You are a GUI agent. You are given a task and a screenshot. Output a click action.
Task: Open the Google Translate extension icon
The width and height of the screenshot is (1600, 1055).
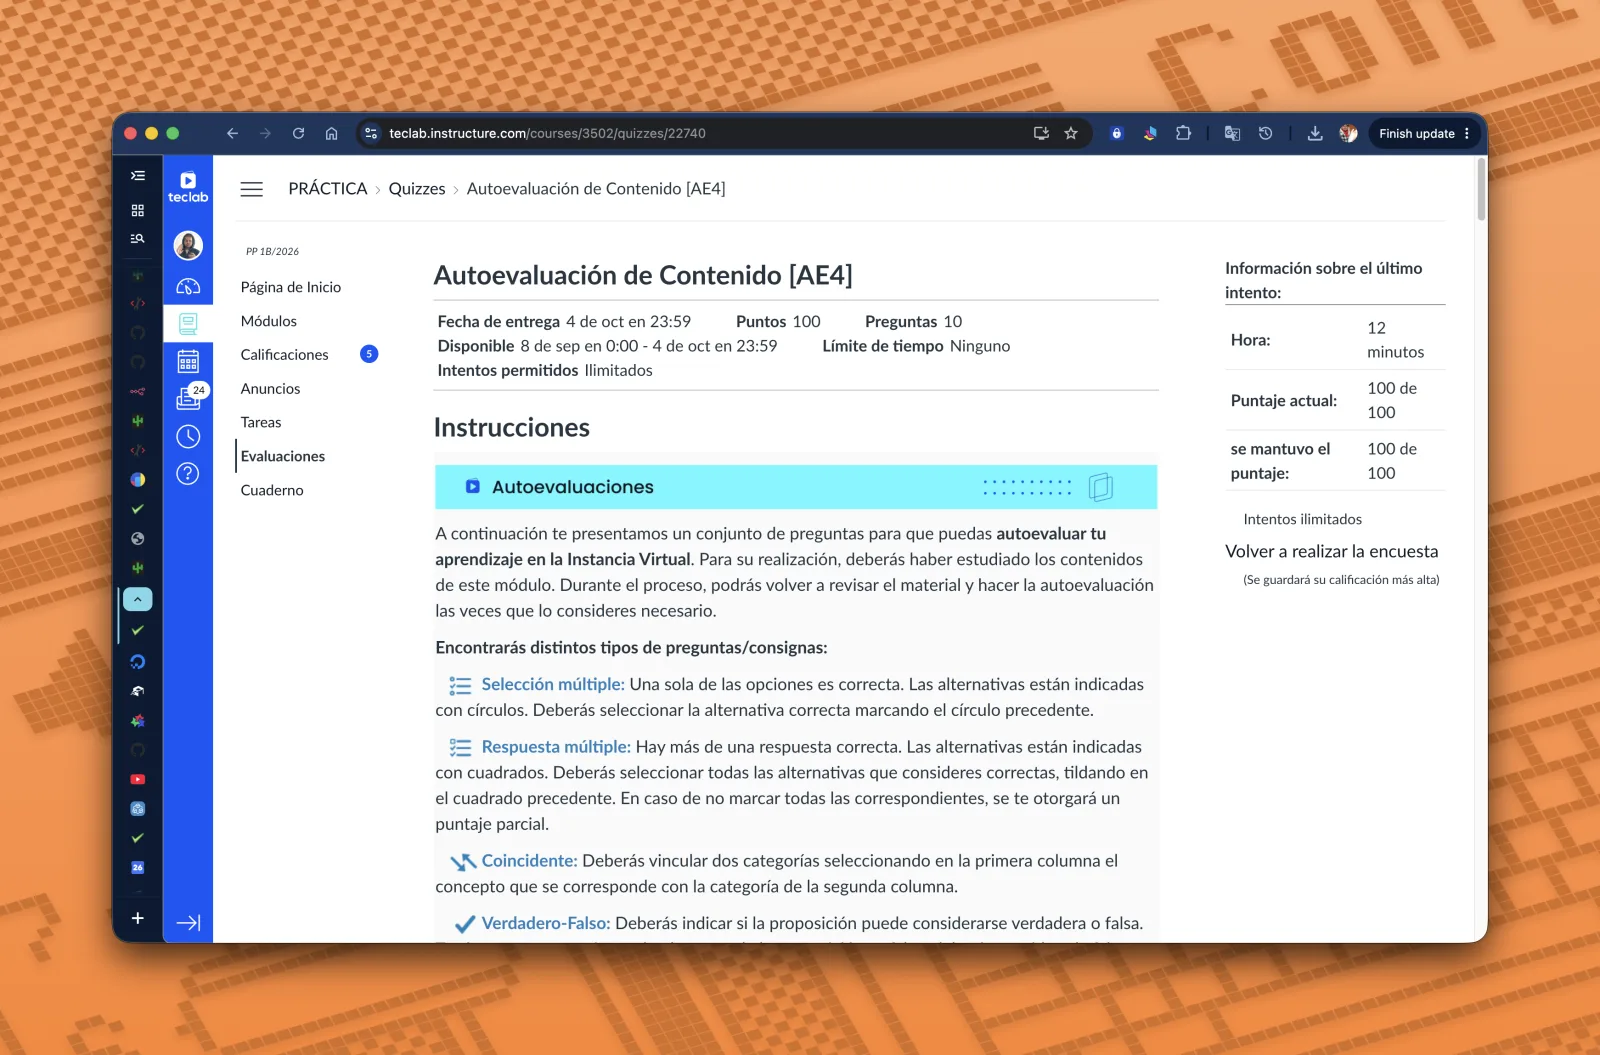tap(1232, 133)
